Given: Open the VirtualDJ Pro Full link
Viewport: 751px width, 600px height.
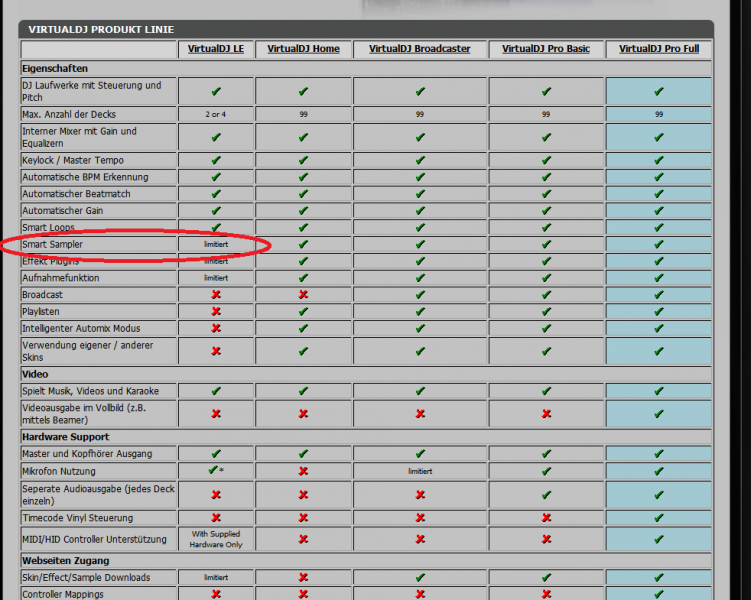Looking at the screenshot, I should (659, 49).
